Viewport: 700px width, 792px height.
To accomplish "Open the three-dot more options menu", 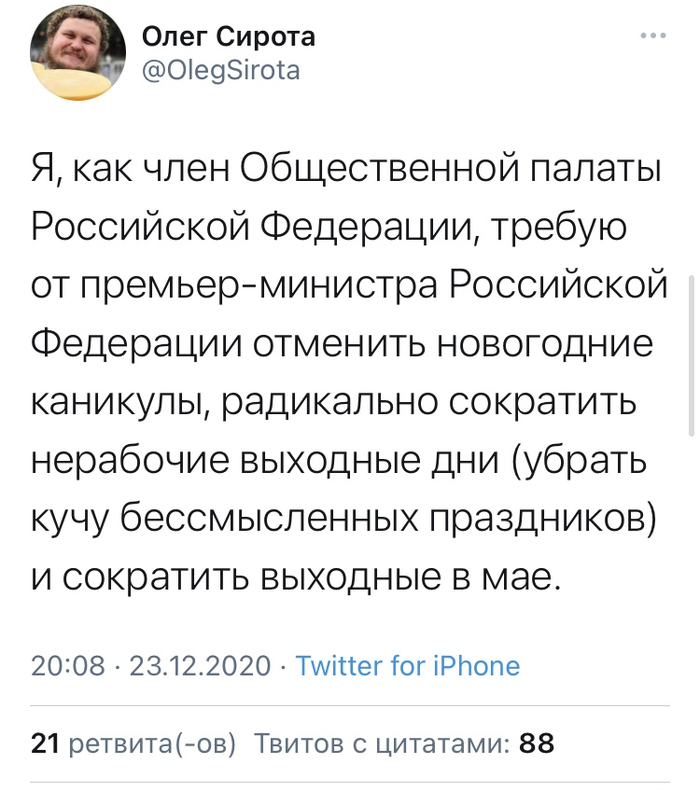I will tap(652, 36).
